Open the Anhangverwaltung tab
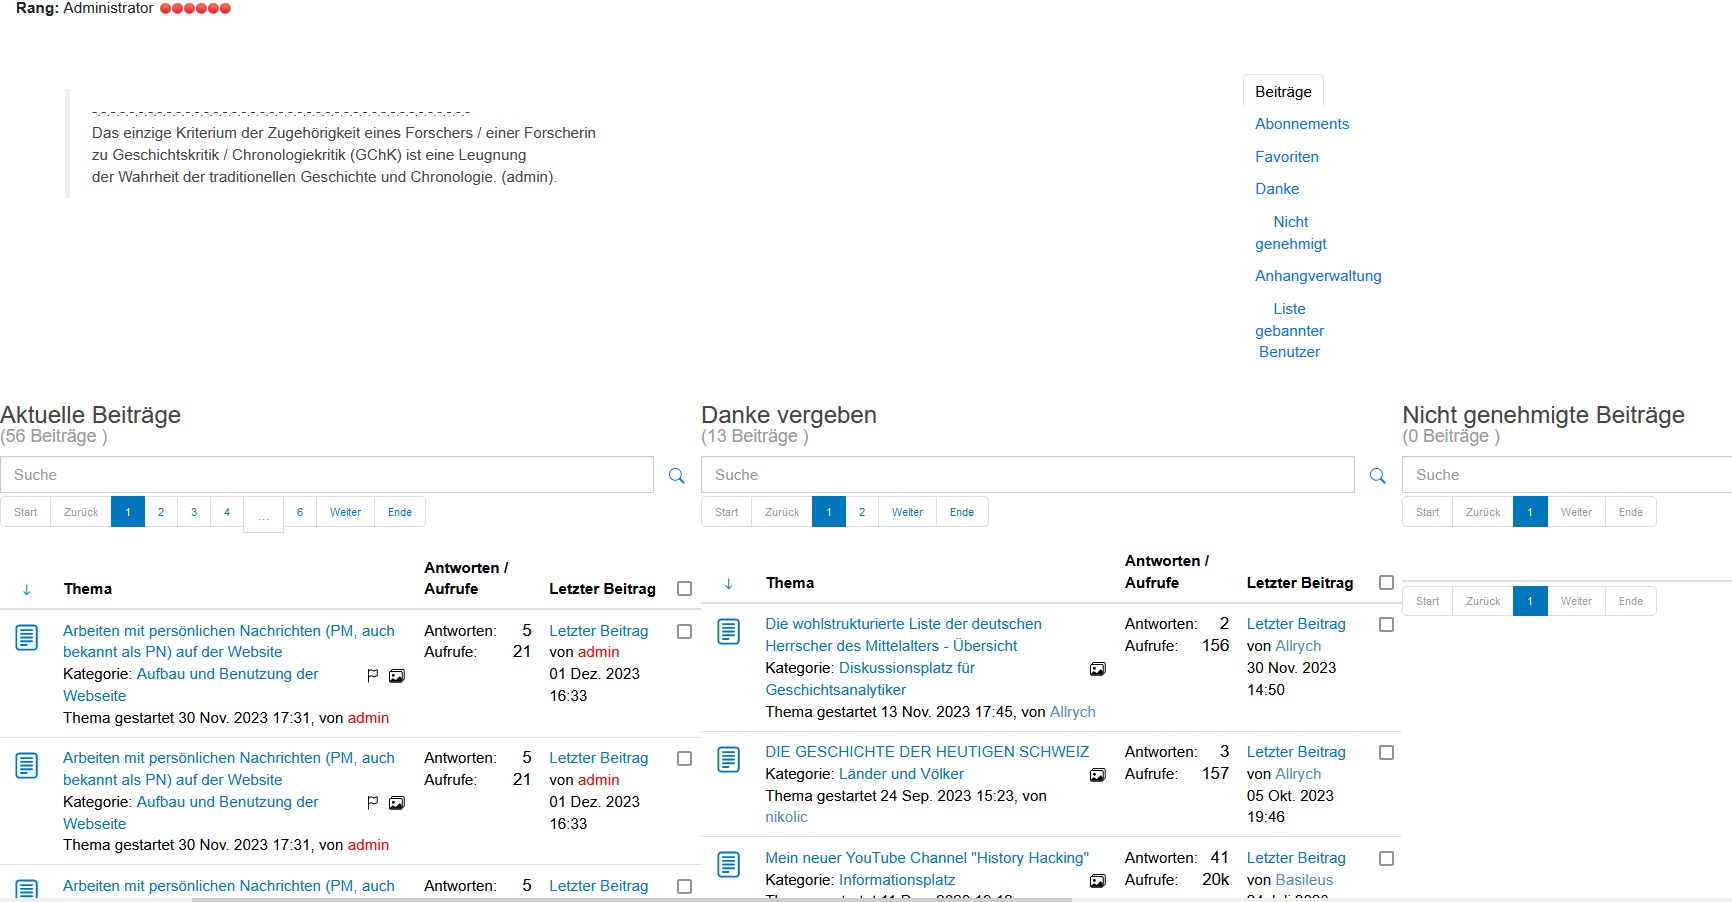This screenshot has width=1732, height=902. coord(1318,276)
